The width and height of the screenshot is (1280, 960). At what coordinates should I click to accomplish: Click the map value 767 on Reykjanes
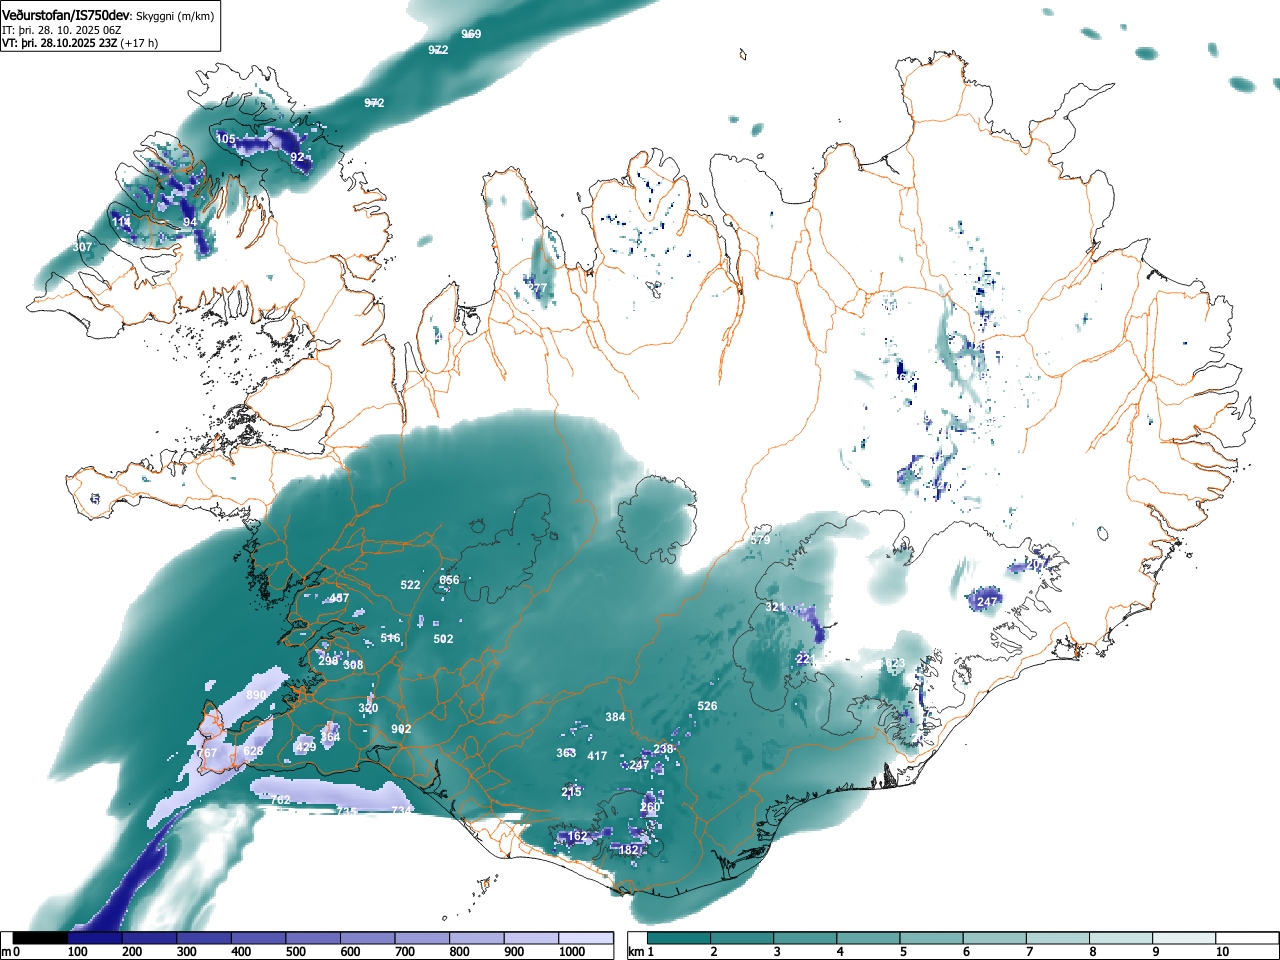click(207, 753)
